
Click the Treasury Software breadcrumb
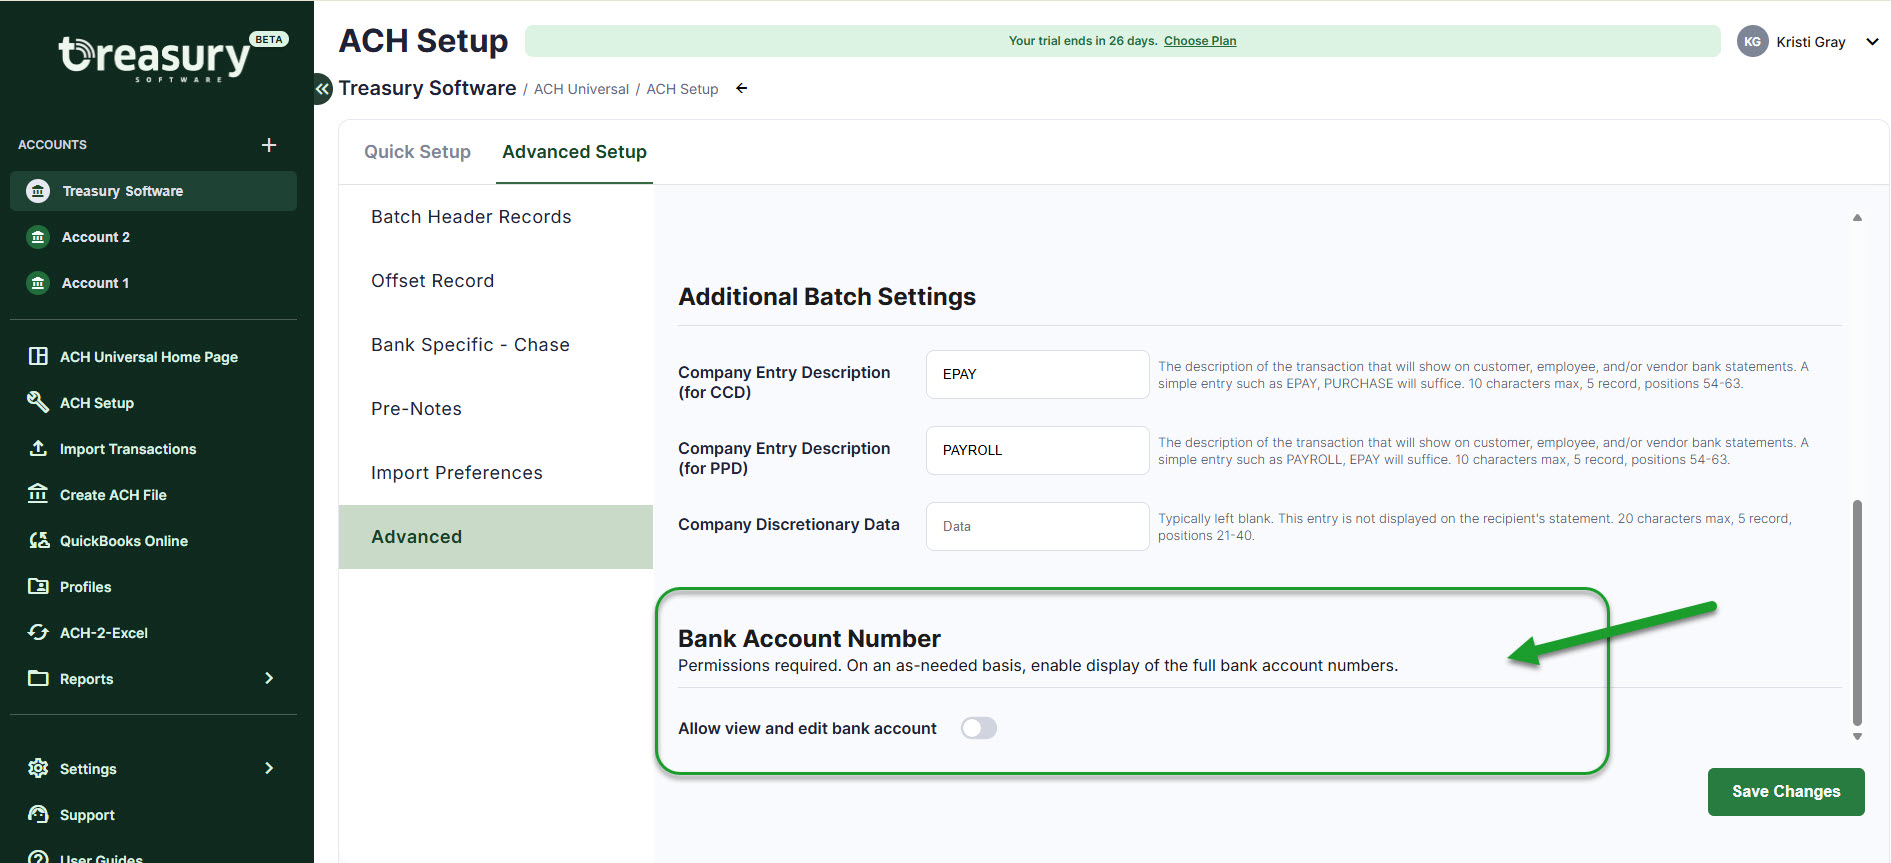point(427,88)
